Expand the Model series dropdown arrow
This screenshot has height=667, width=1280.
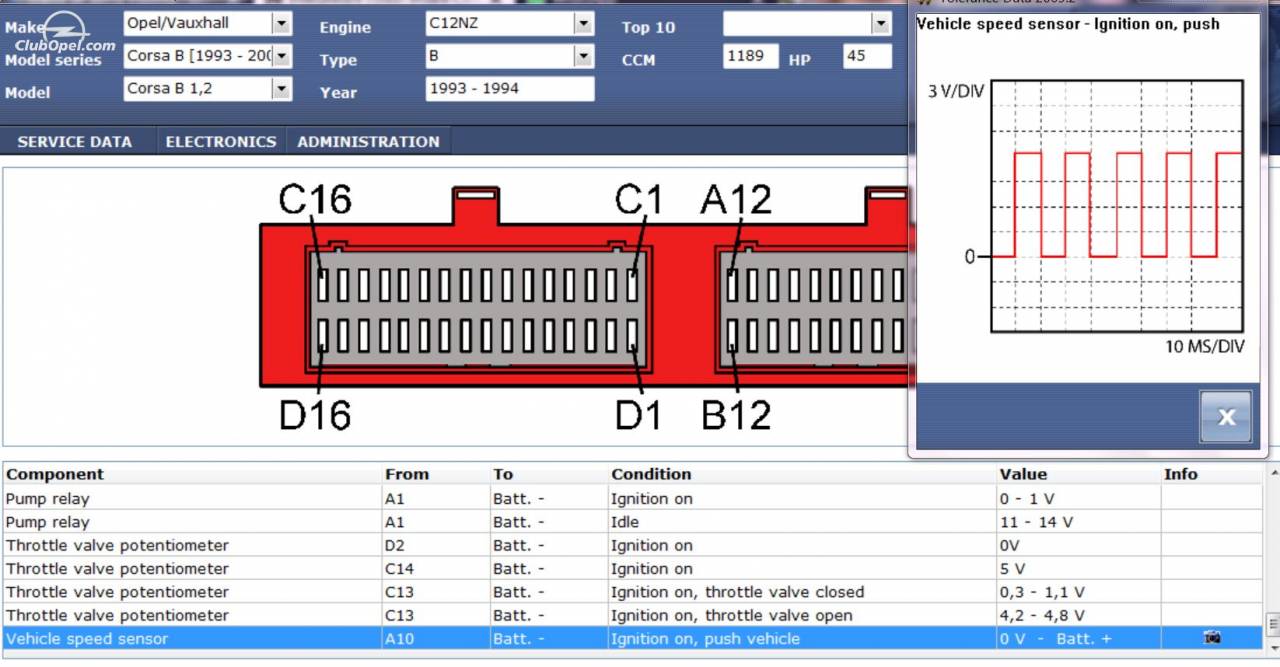tap(281, 56)
